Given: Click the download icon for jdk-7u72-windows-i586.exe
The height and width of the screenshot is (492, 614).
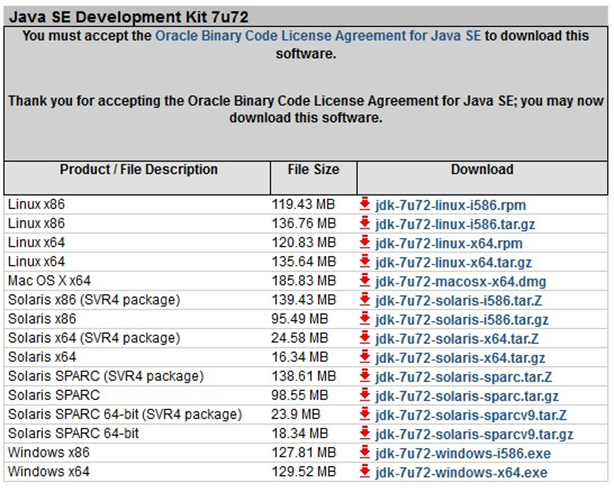Looking at the screenshot, I should pyautogui.click(x=365, y=452).
